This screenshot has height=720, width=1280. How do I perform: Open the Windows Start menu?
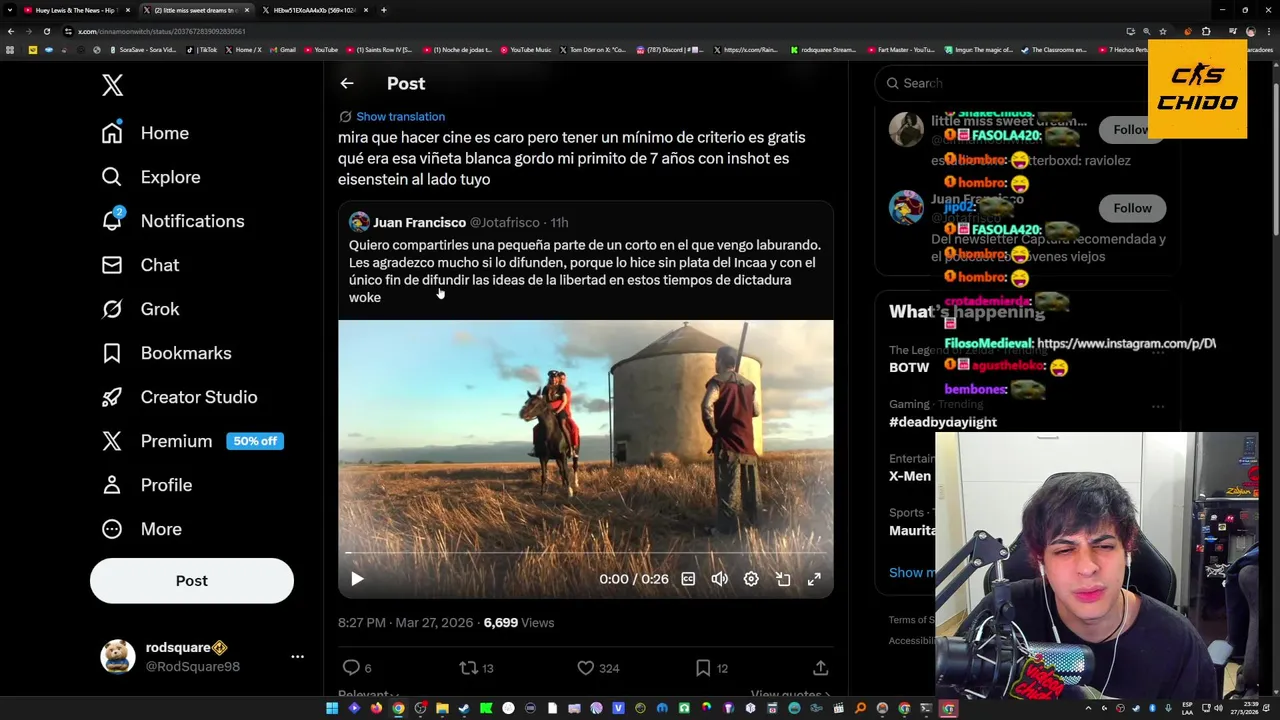[332, 709]
